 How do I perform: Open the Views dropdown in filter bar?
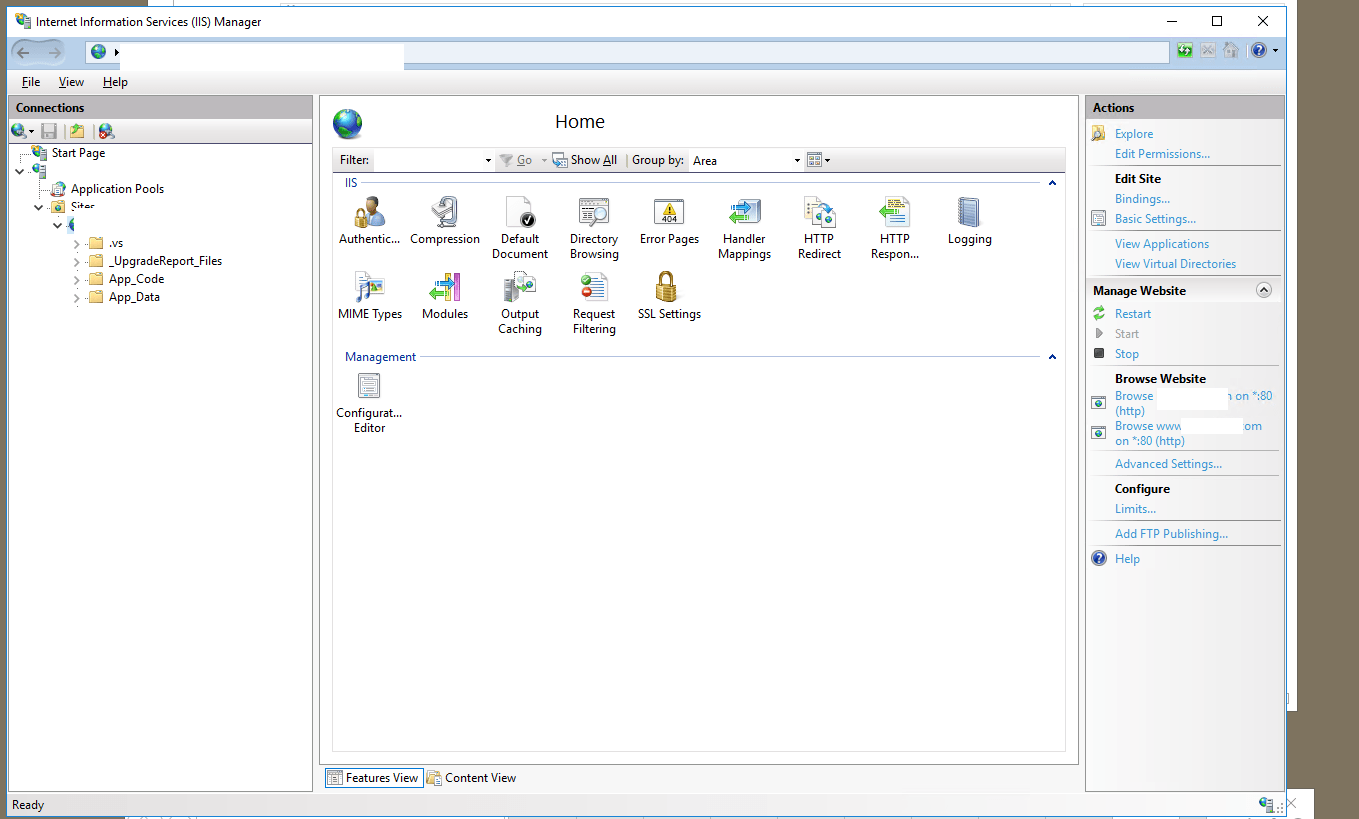click(x=818, y=160)
